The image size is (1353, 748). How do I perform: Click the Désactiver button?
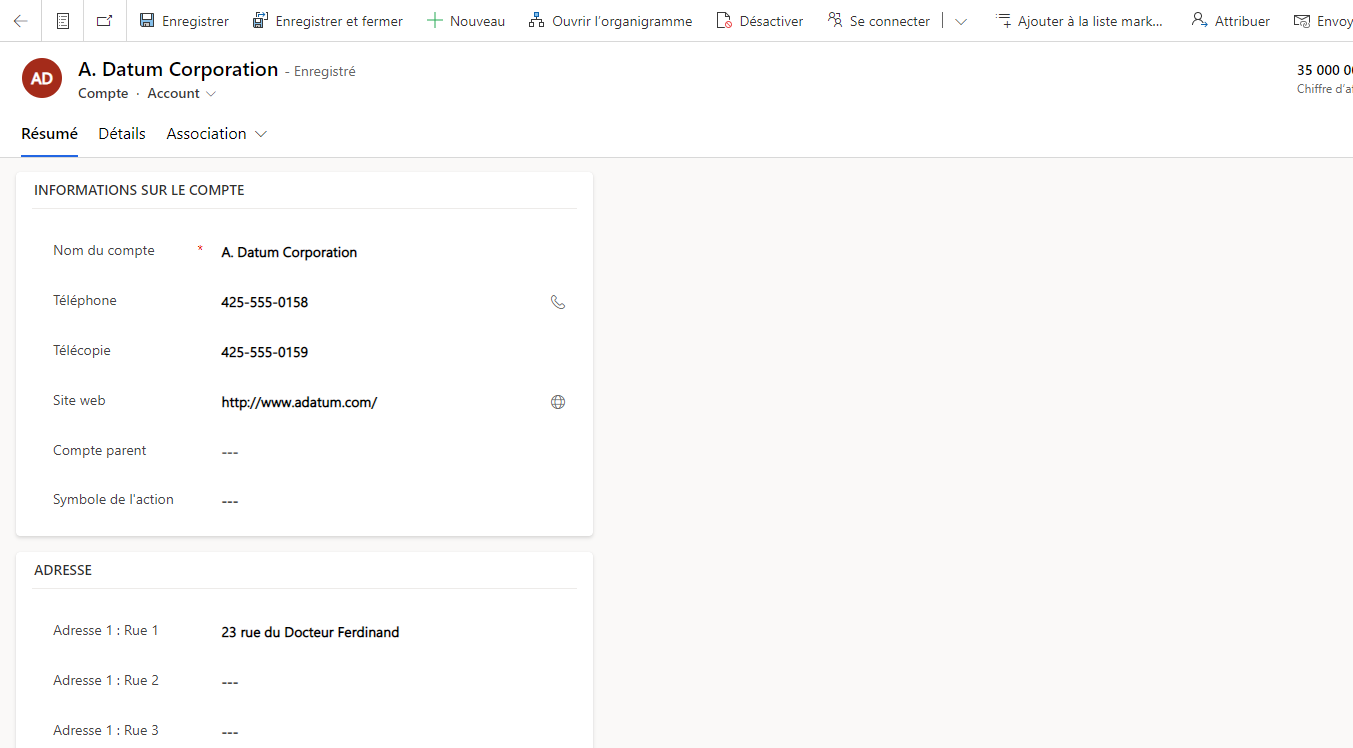[x=760, y=21]
